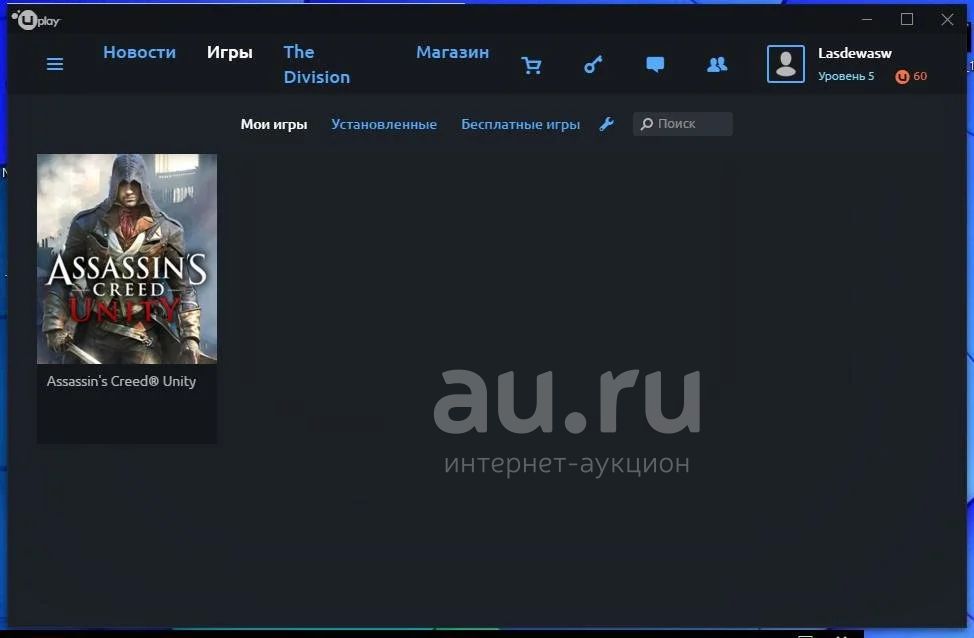This screenshot has height=638, width=974.
Task: Click the Поиск search field
Action: (x=683, y=124)
